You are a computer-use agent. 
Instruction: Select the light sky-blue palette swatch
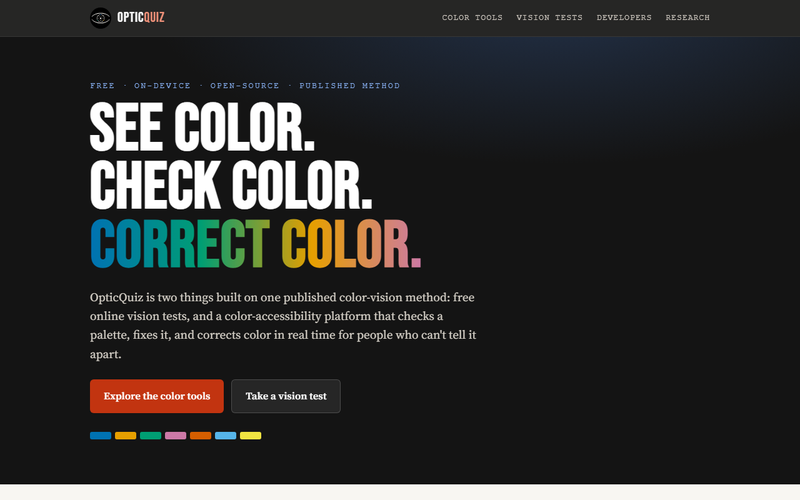(226, 436)
